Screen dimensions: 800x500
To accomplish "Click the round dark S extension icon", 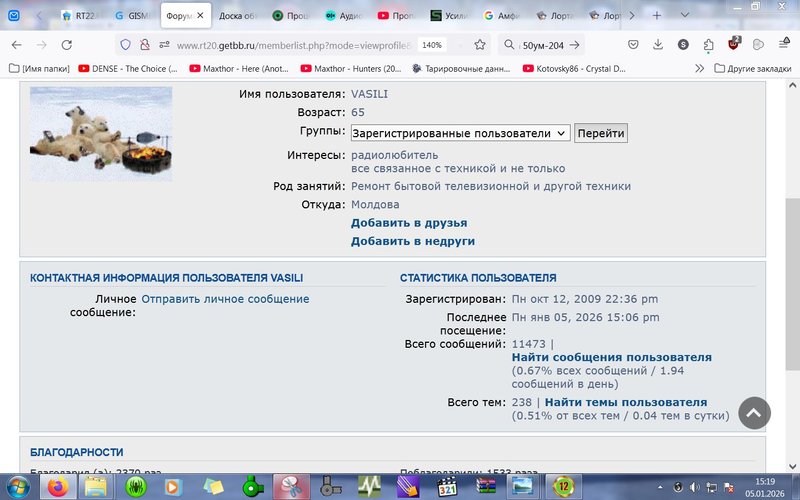I will [x=683, y=45].
